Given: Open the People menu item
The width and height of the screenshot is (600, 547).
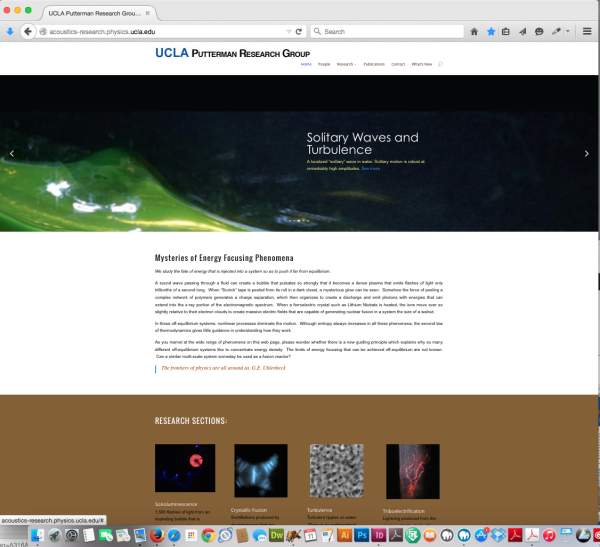Looking at the screenshot, I should coord(324,64).
